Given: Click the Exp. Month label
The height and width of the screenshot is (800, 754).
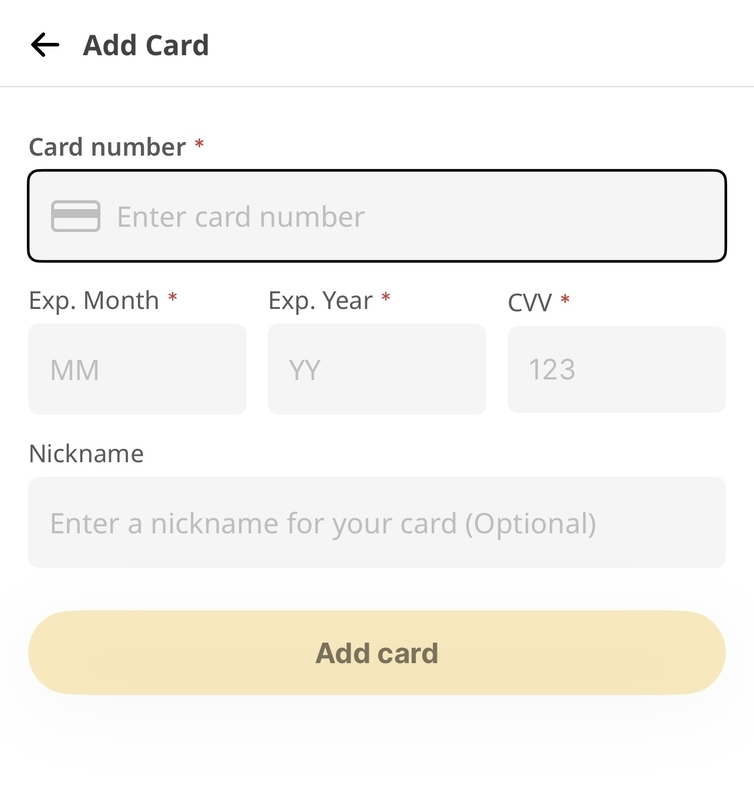Looking at the screenshot, I should [x=94, y=301].
